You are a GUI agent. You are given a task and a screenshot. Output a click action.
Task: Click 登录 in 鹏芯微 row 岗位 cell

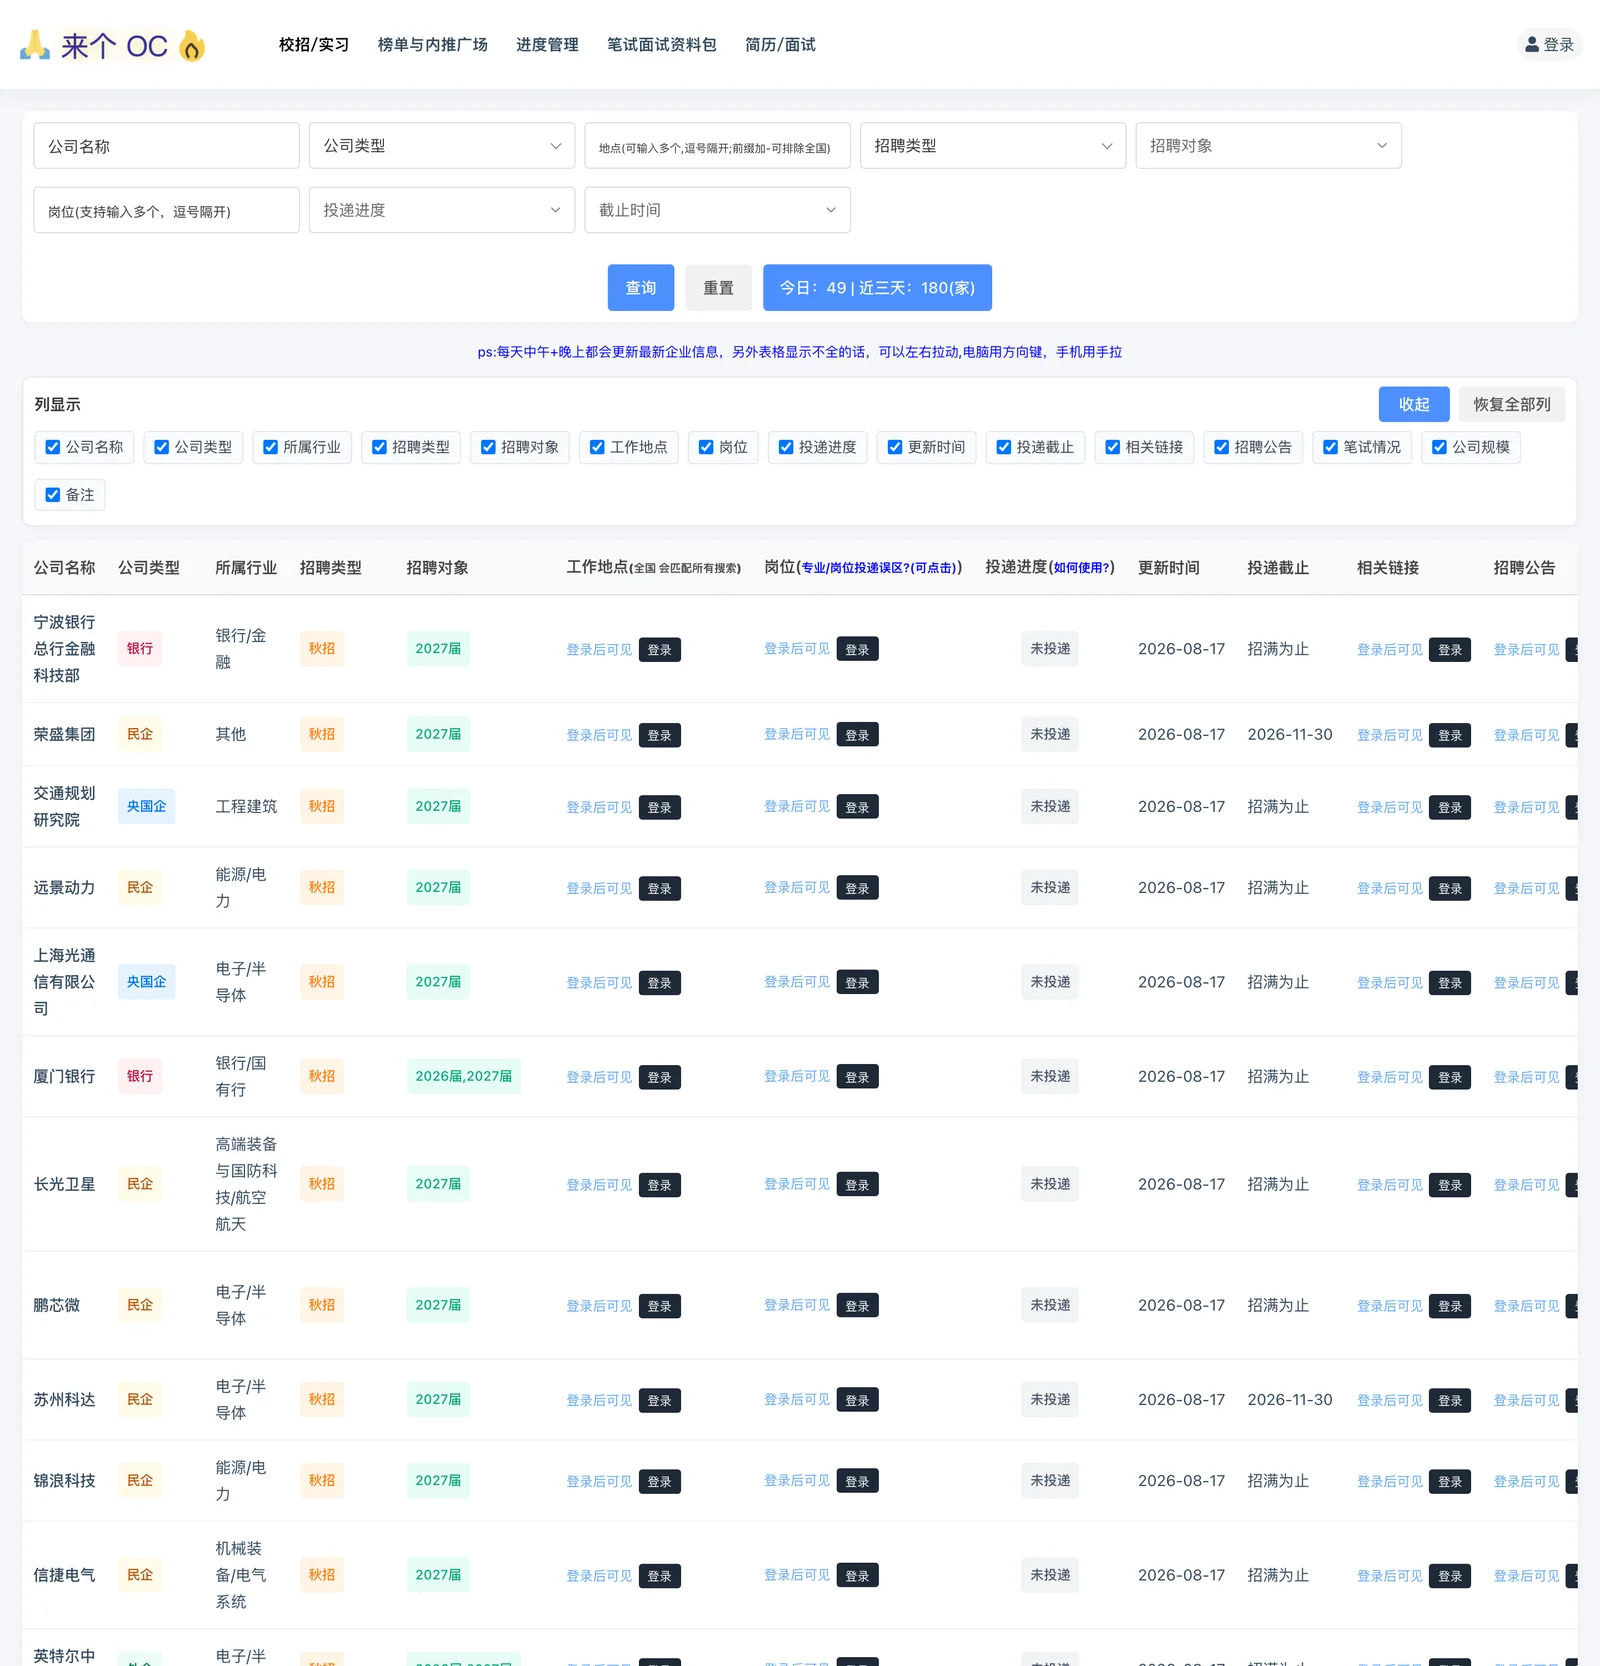pyautogui.click(x=857, y=1306)
